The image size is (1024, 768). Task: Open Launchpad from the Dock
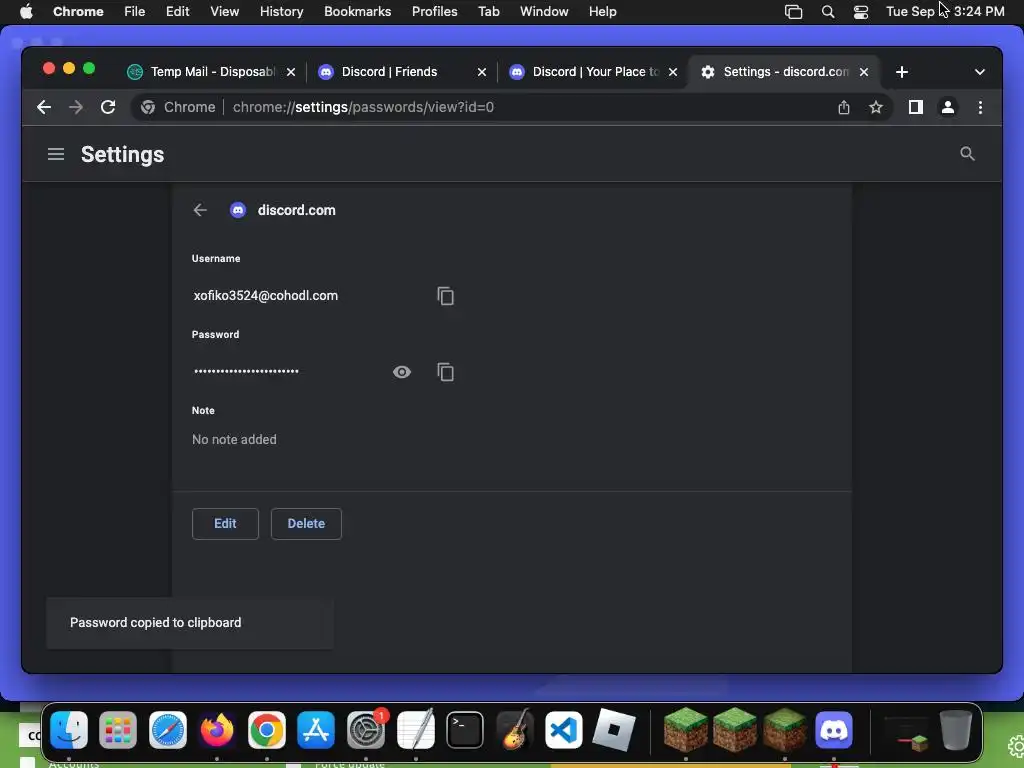[x=118, y=729]
